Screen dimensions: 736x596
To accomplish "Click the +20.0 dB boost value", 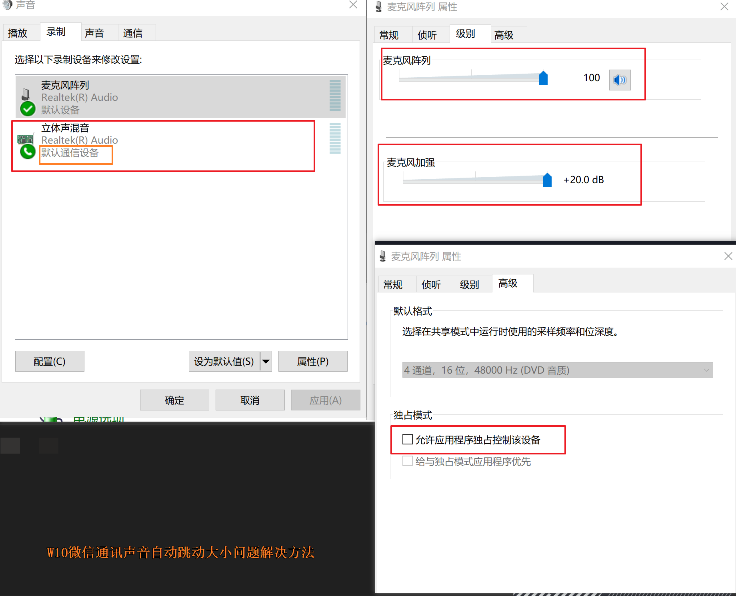I will 584,180.
